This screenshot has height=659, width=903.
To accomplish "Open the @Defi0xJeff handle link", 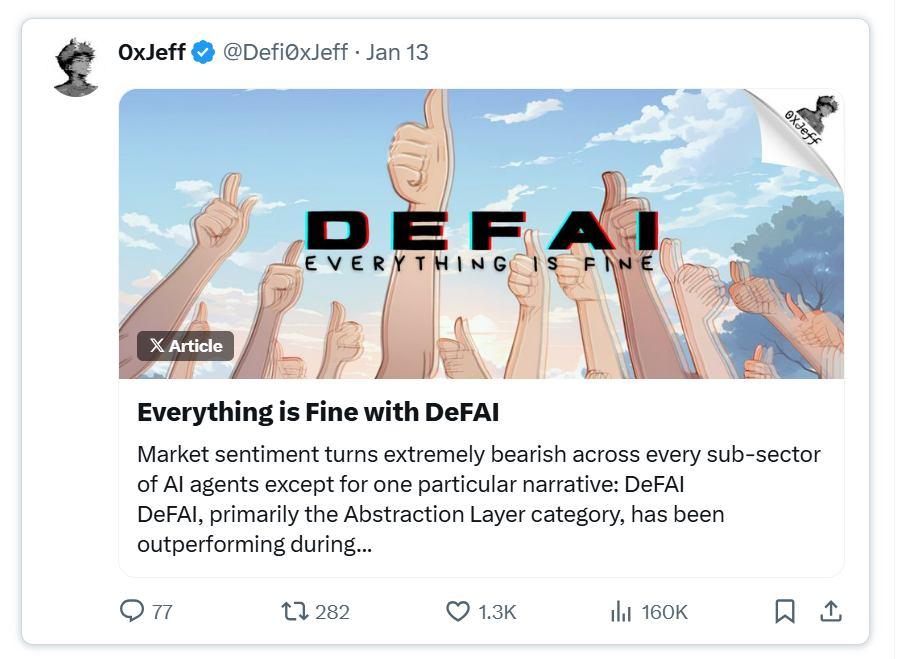I will pos(285,52).
